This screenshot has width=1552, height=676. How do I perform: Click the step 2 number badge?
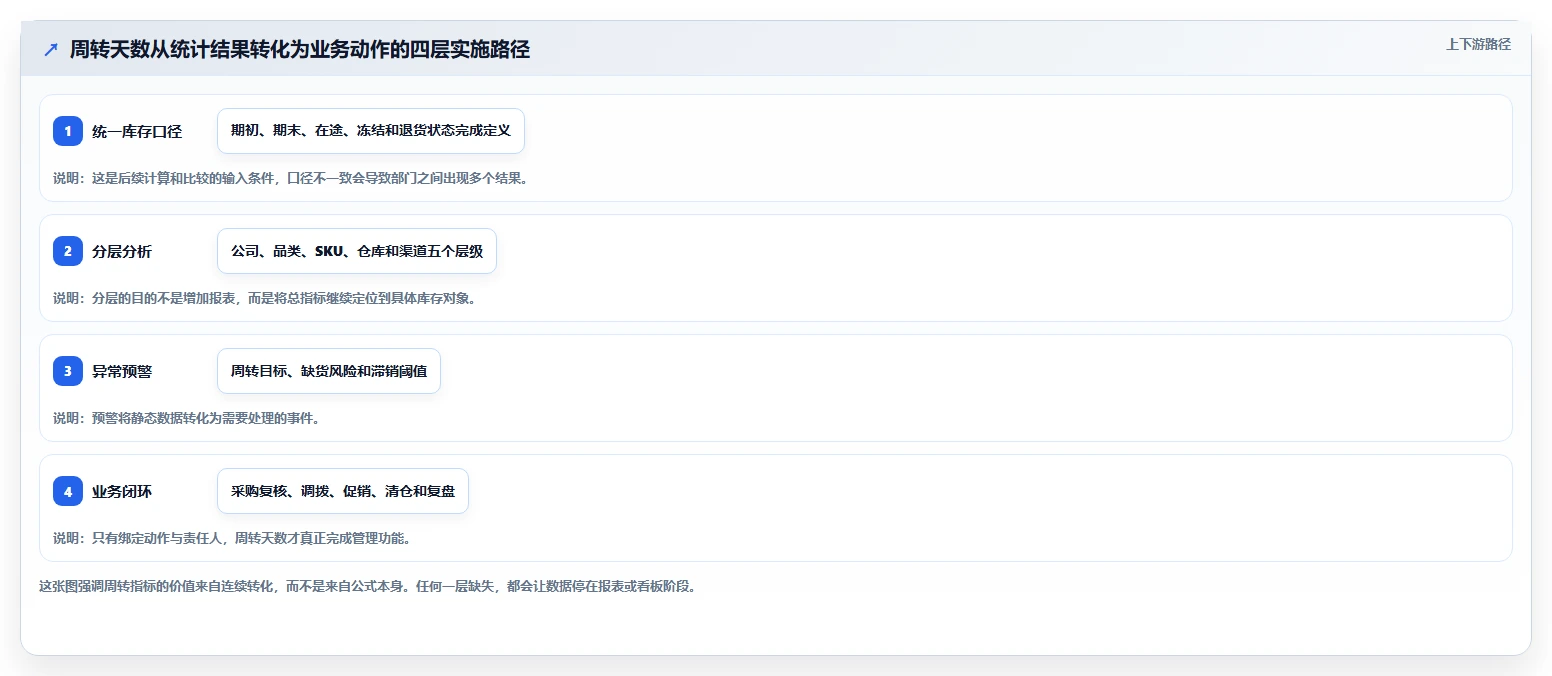tap(68, 251)
